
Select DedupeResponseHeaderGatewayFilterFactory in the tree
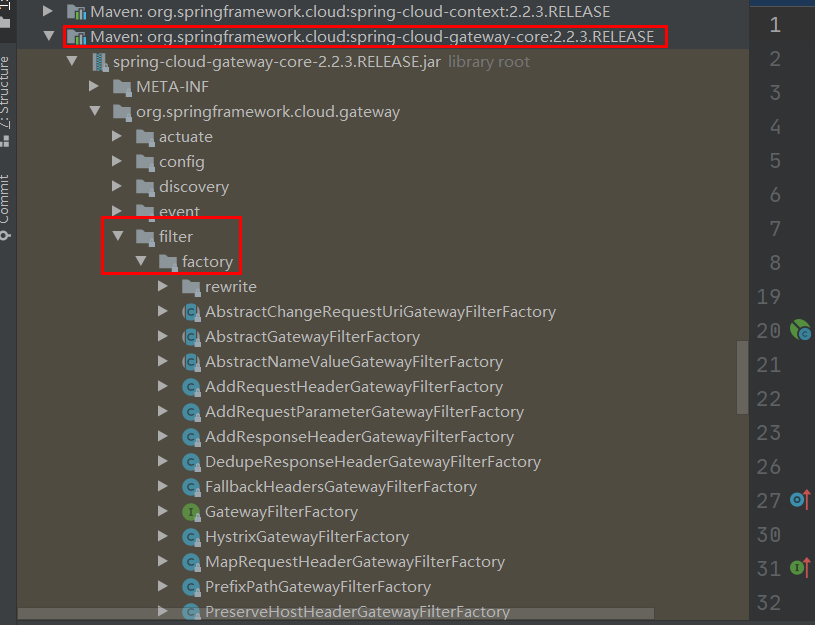pos(373,461)
